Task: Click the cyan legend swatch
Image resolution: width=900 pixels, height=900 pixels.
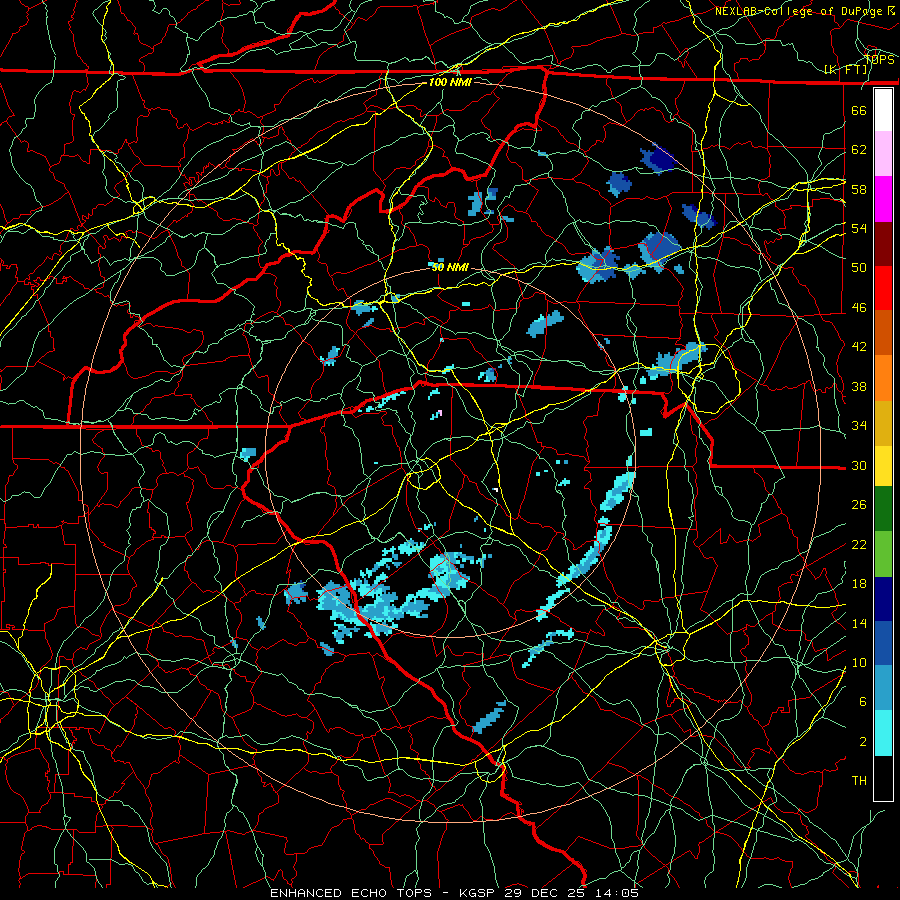Action: [x=883, y=733]
